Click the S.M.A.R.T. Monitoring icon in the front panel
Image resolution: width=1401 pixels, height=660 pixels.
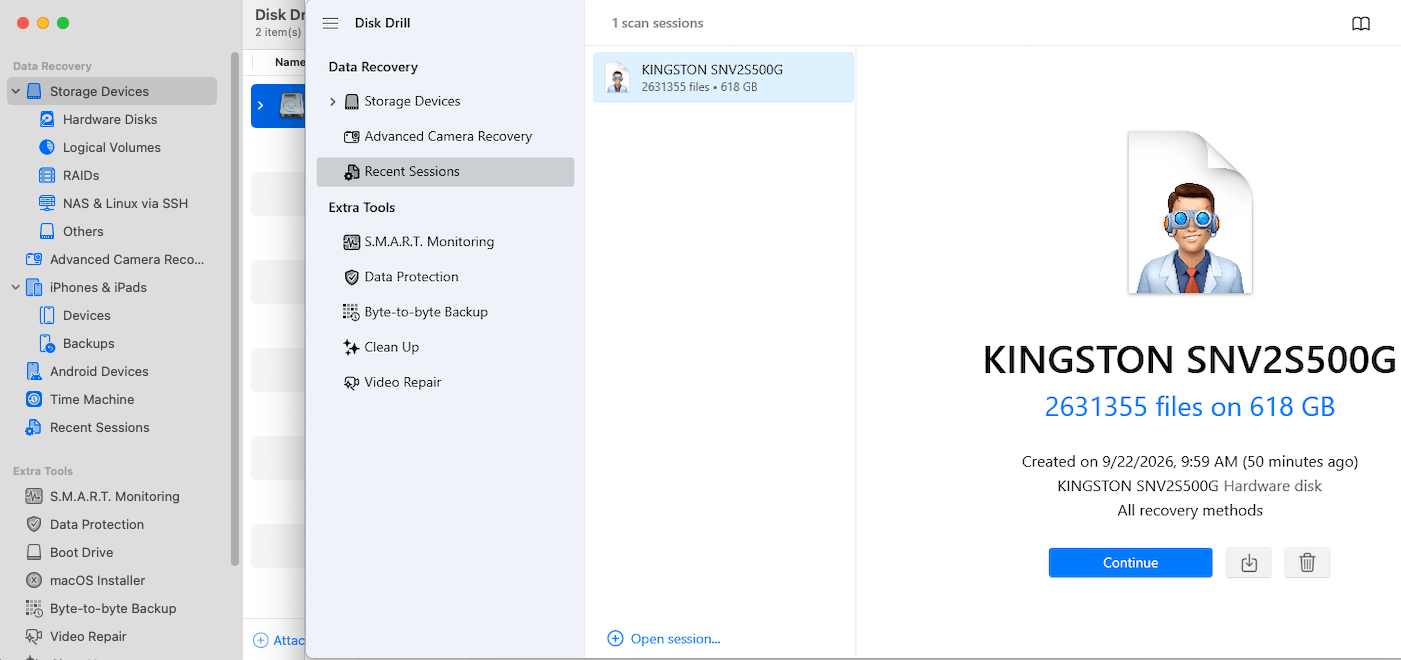(351, 242)
